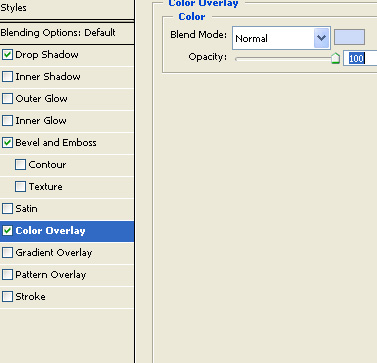The height and width of the screenshot is (363, 377).
Task: Uncheck the Drop Shadow checkbox
Action: pos(7,54)
